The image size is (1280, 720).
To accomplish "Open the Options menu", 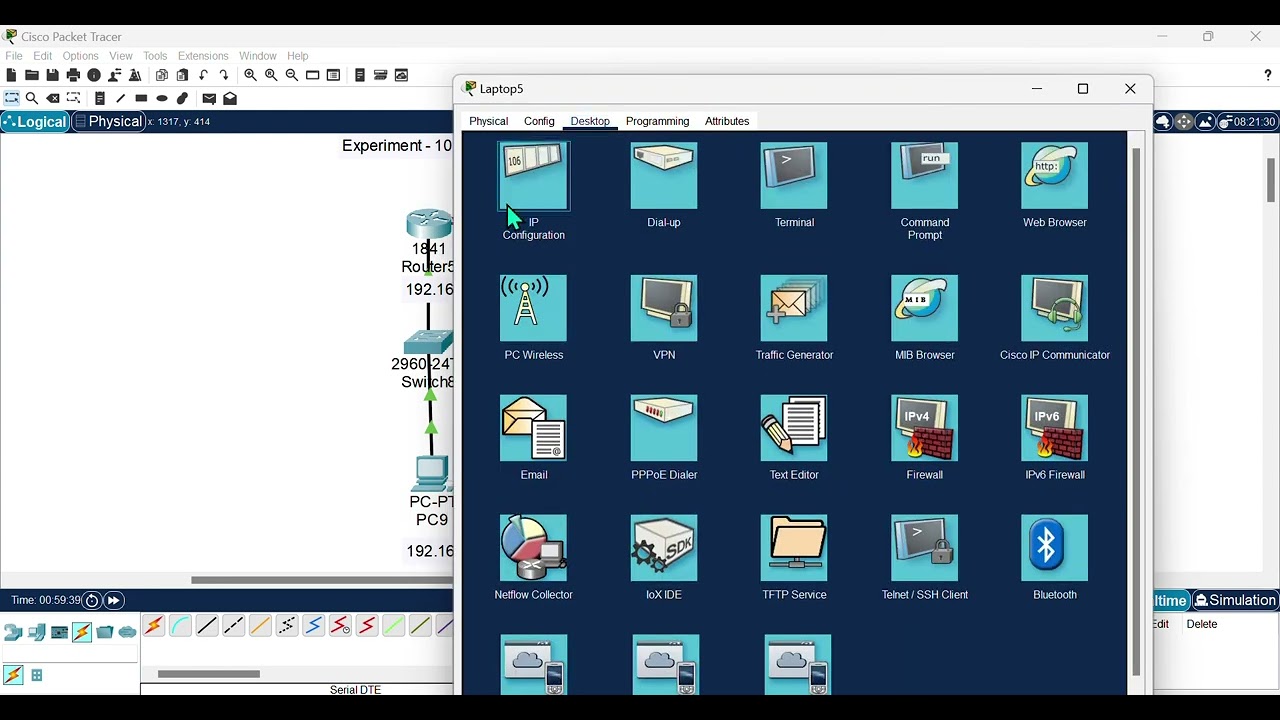I will 80,56.
